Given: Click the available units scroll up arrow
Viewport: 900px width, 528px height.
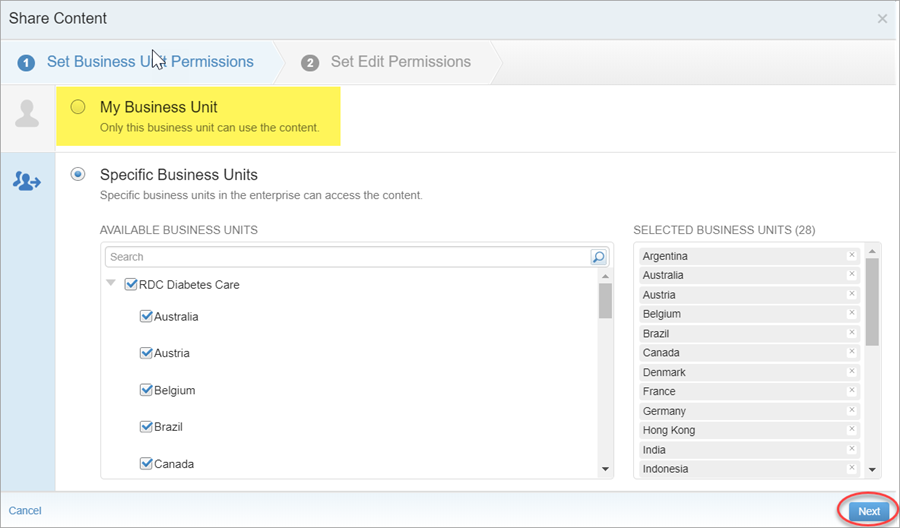Looking at the screenshot, I should 605,277.
